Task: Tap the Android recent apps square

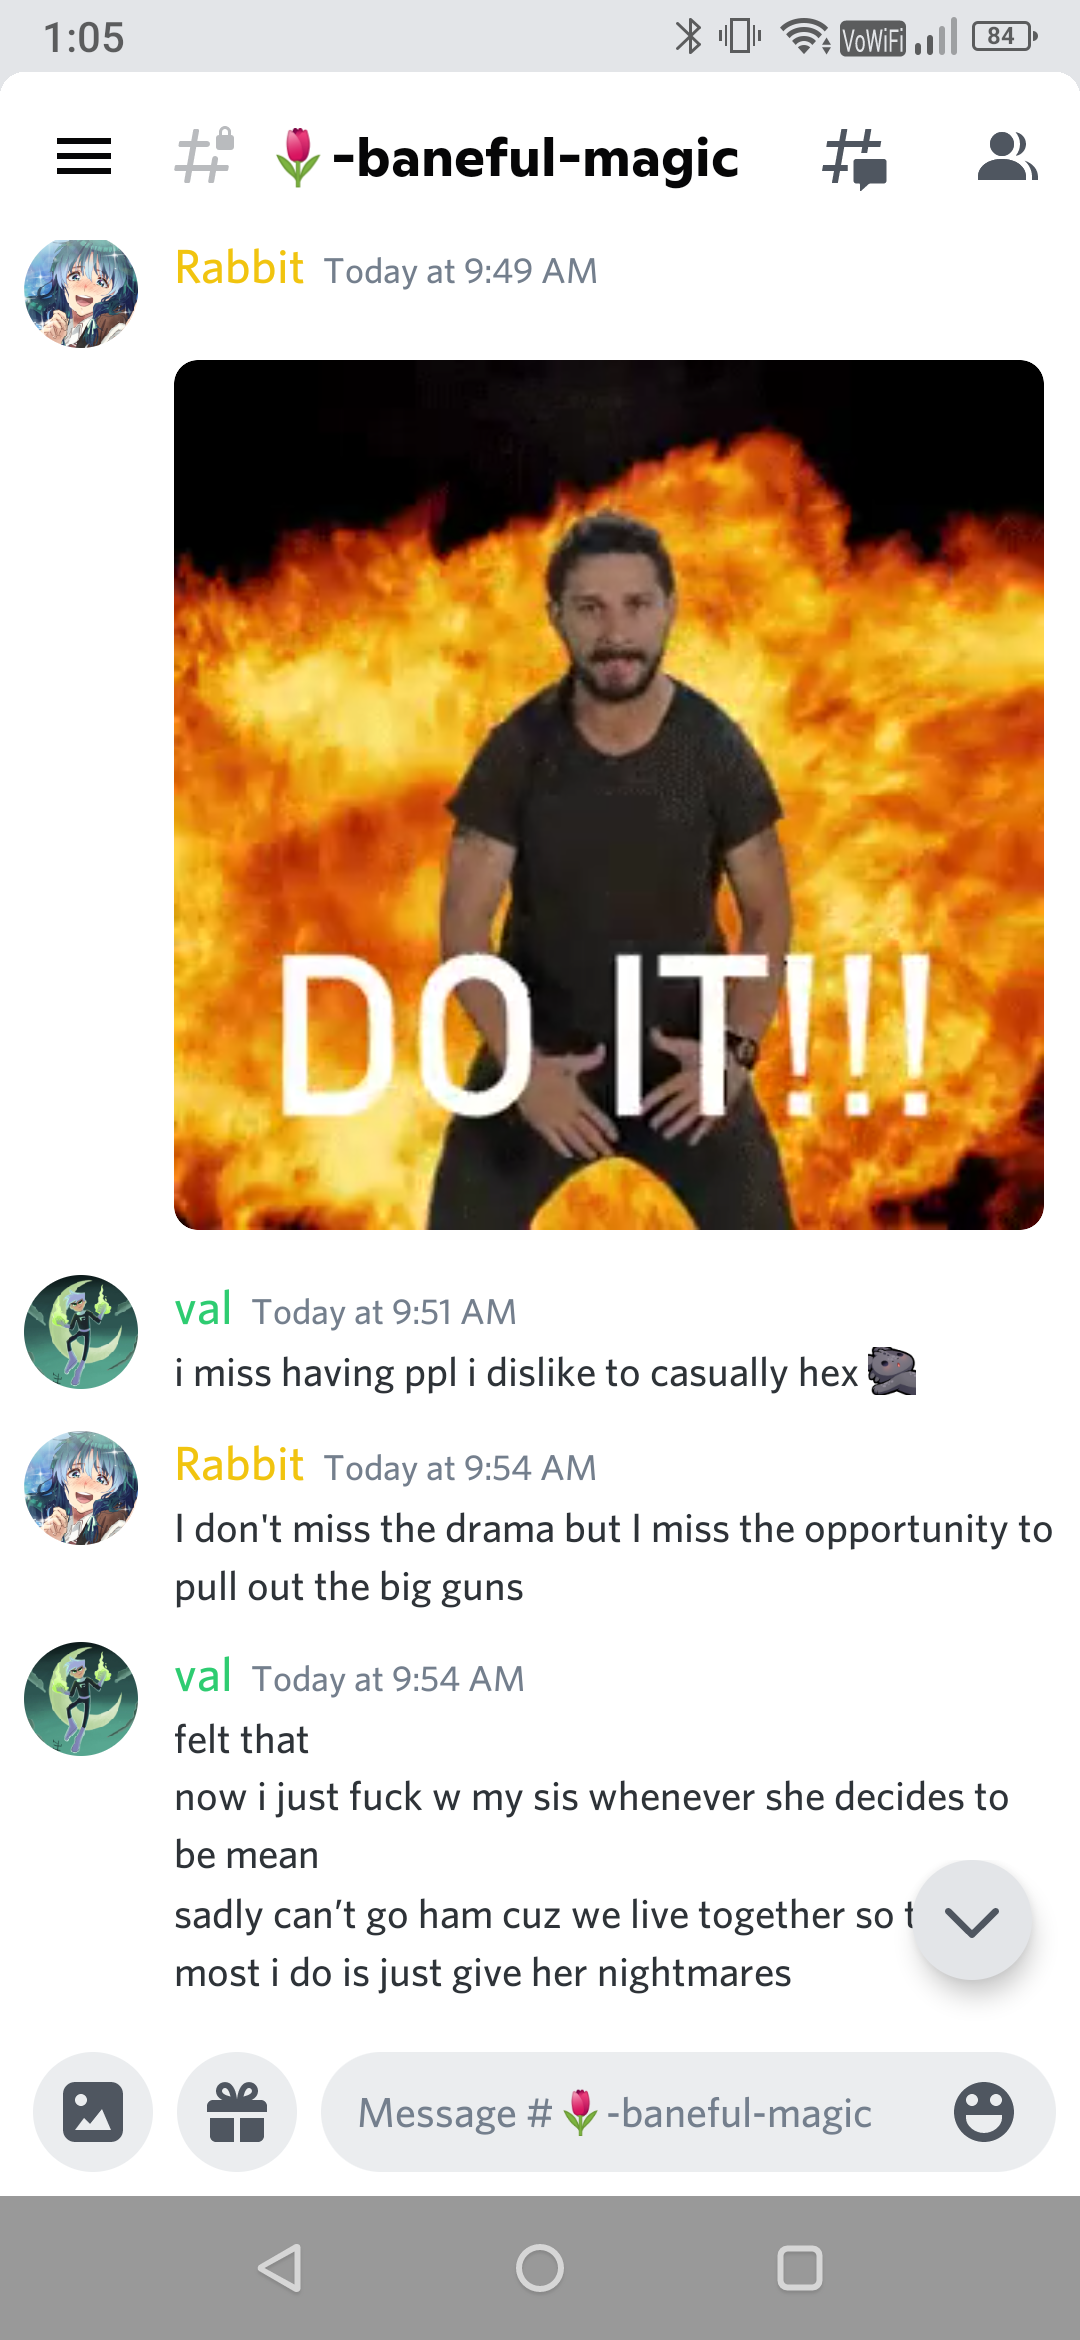Action: tap(800, 2268)
